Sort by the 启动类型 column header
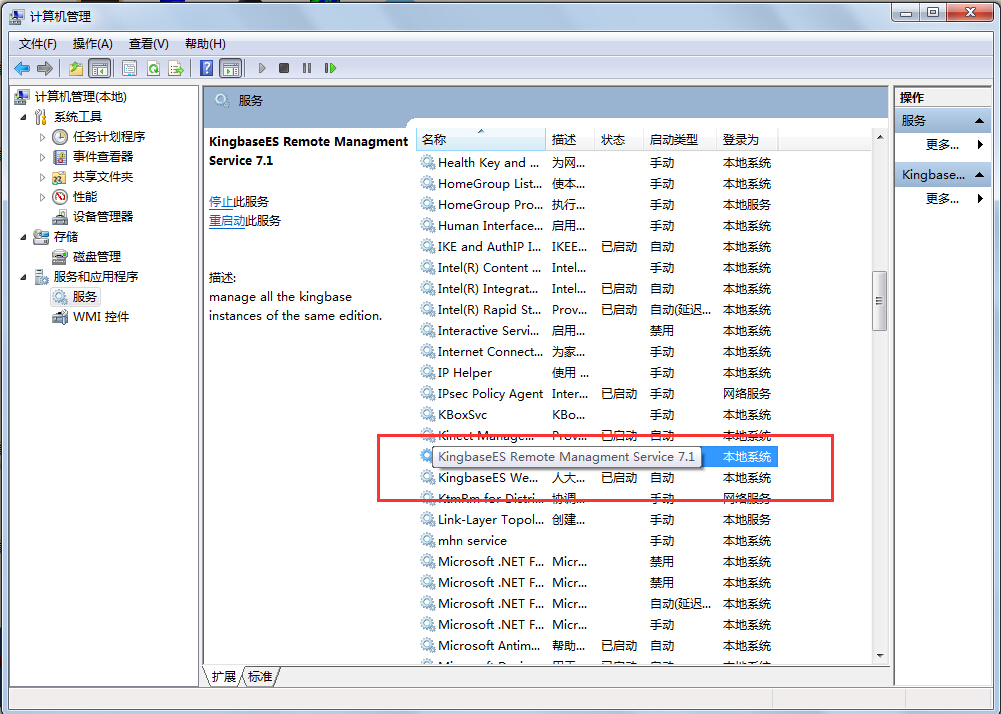Viewport: 1001px width, 714px height. [680, 139]
